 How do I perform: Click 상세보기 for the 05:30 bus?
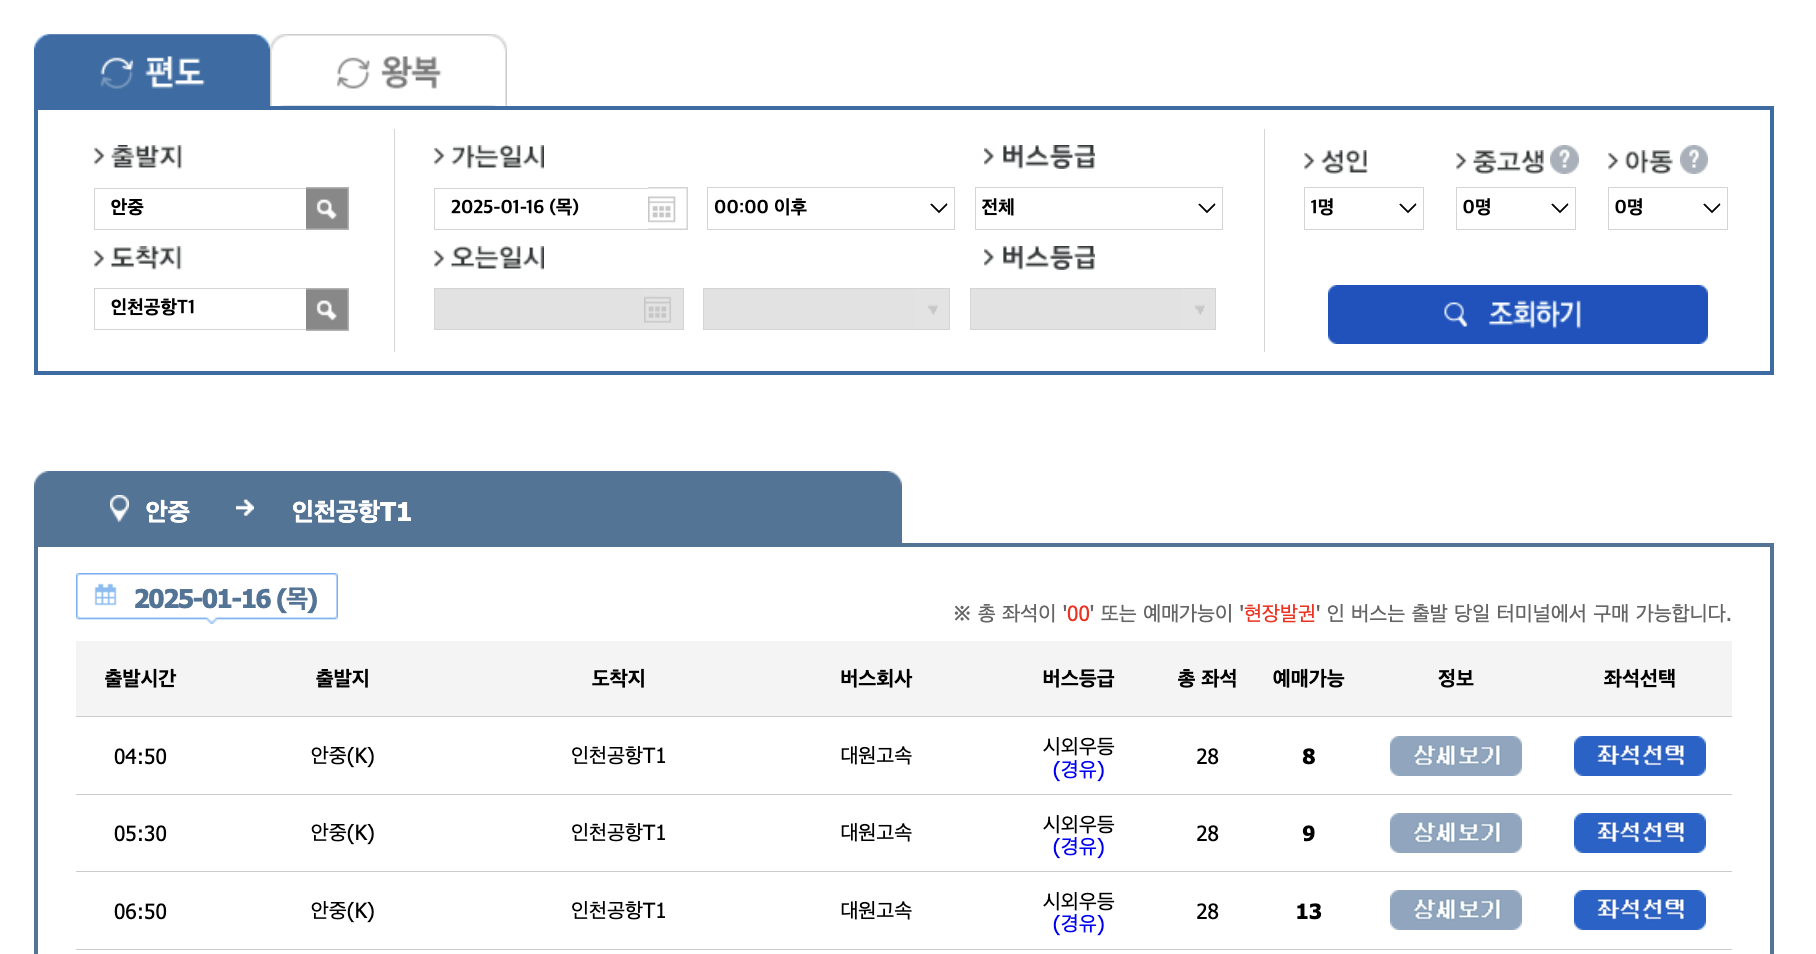(1455, 833)
